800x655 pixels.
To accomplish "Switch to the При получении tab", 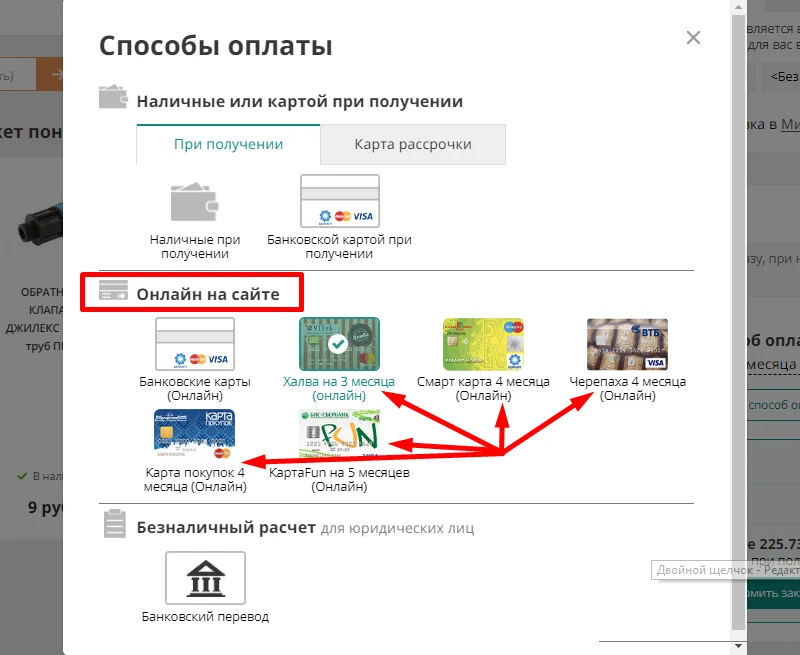I will coord(228,144).
